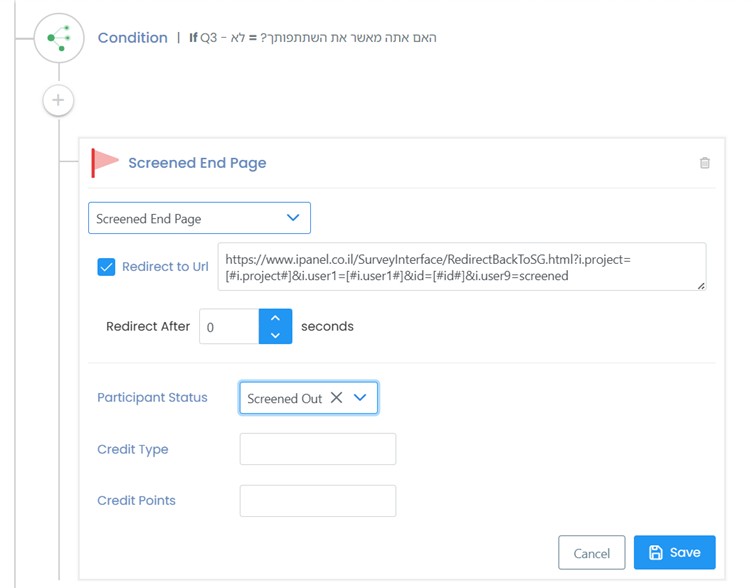Open the Credit Type field
The width and height of the screenshot is (752, 588).
point(318,449)
